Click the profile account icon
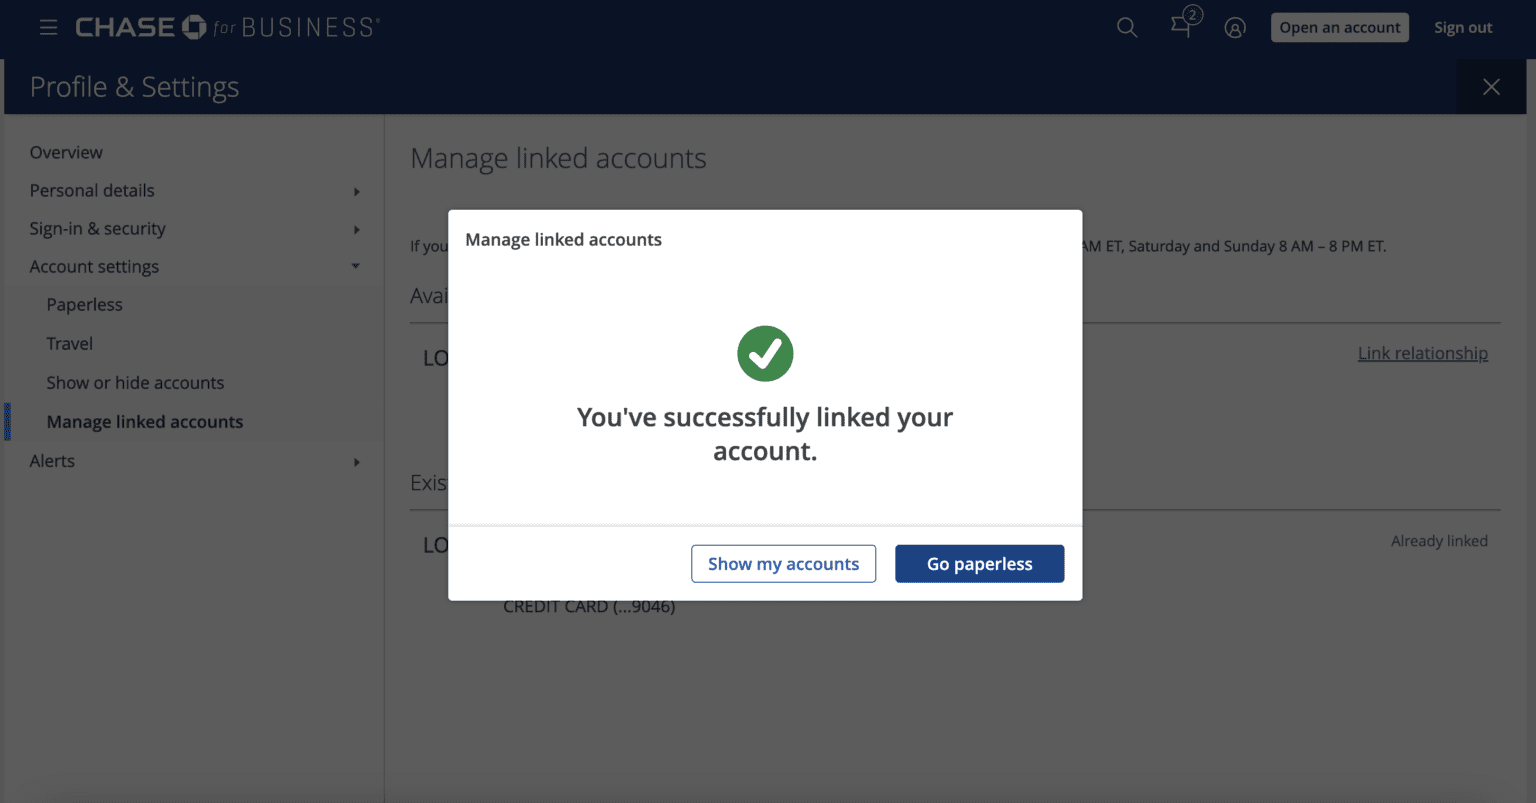The width and height of the screenshot is (1536, 803). (1235, 27)
